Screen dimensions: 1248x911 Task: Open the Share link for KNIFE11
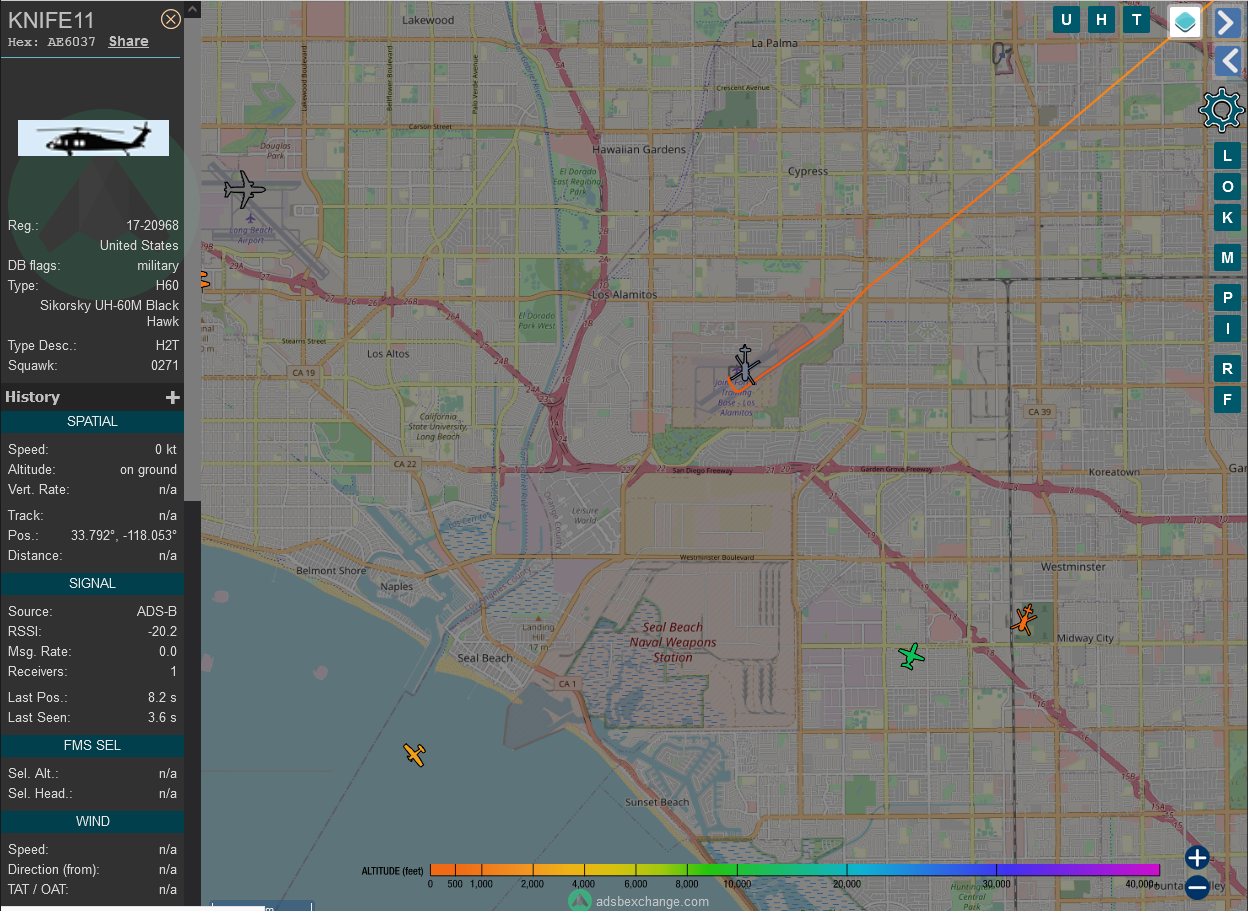pyautogui.click(x=129, y=42)
